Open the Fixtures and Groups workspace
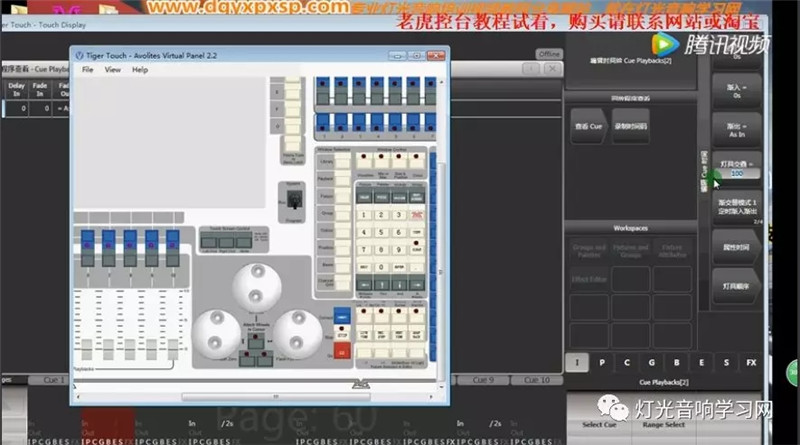The width and height of the screenshot is (800, 445). (631, 251)
